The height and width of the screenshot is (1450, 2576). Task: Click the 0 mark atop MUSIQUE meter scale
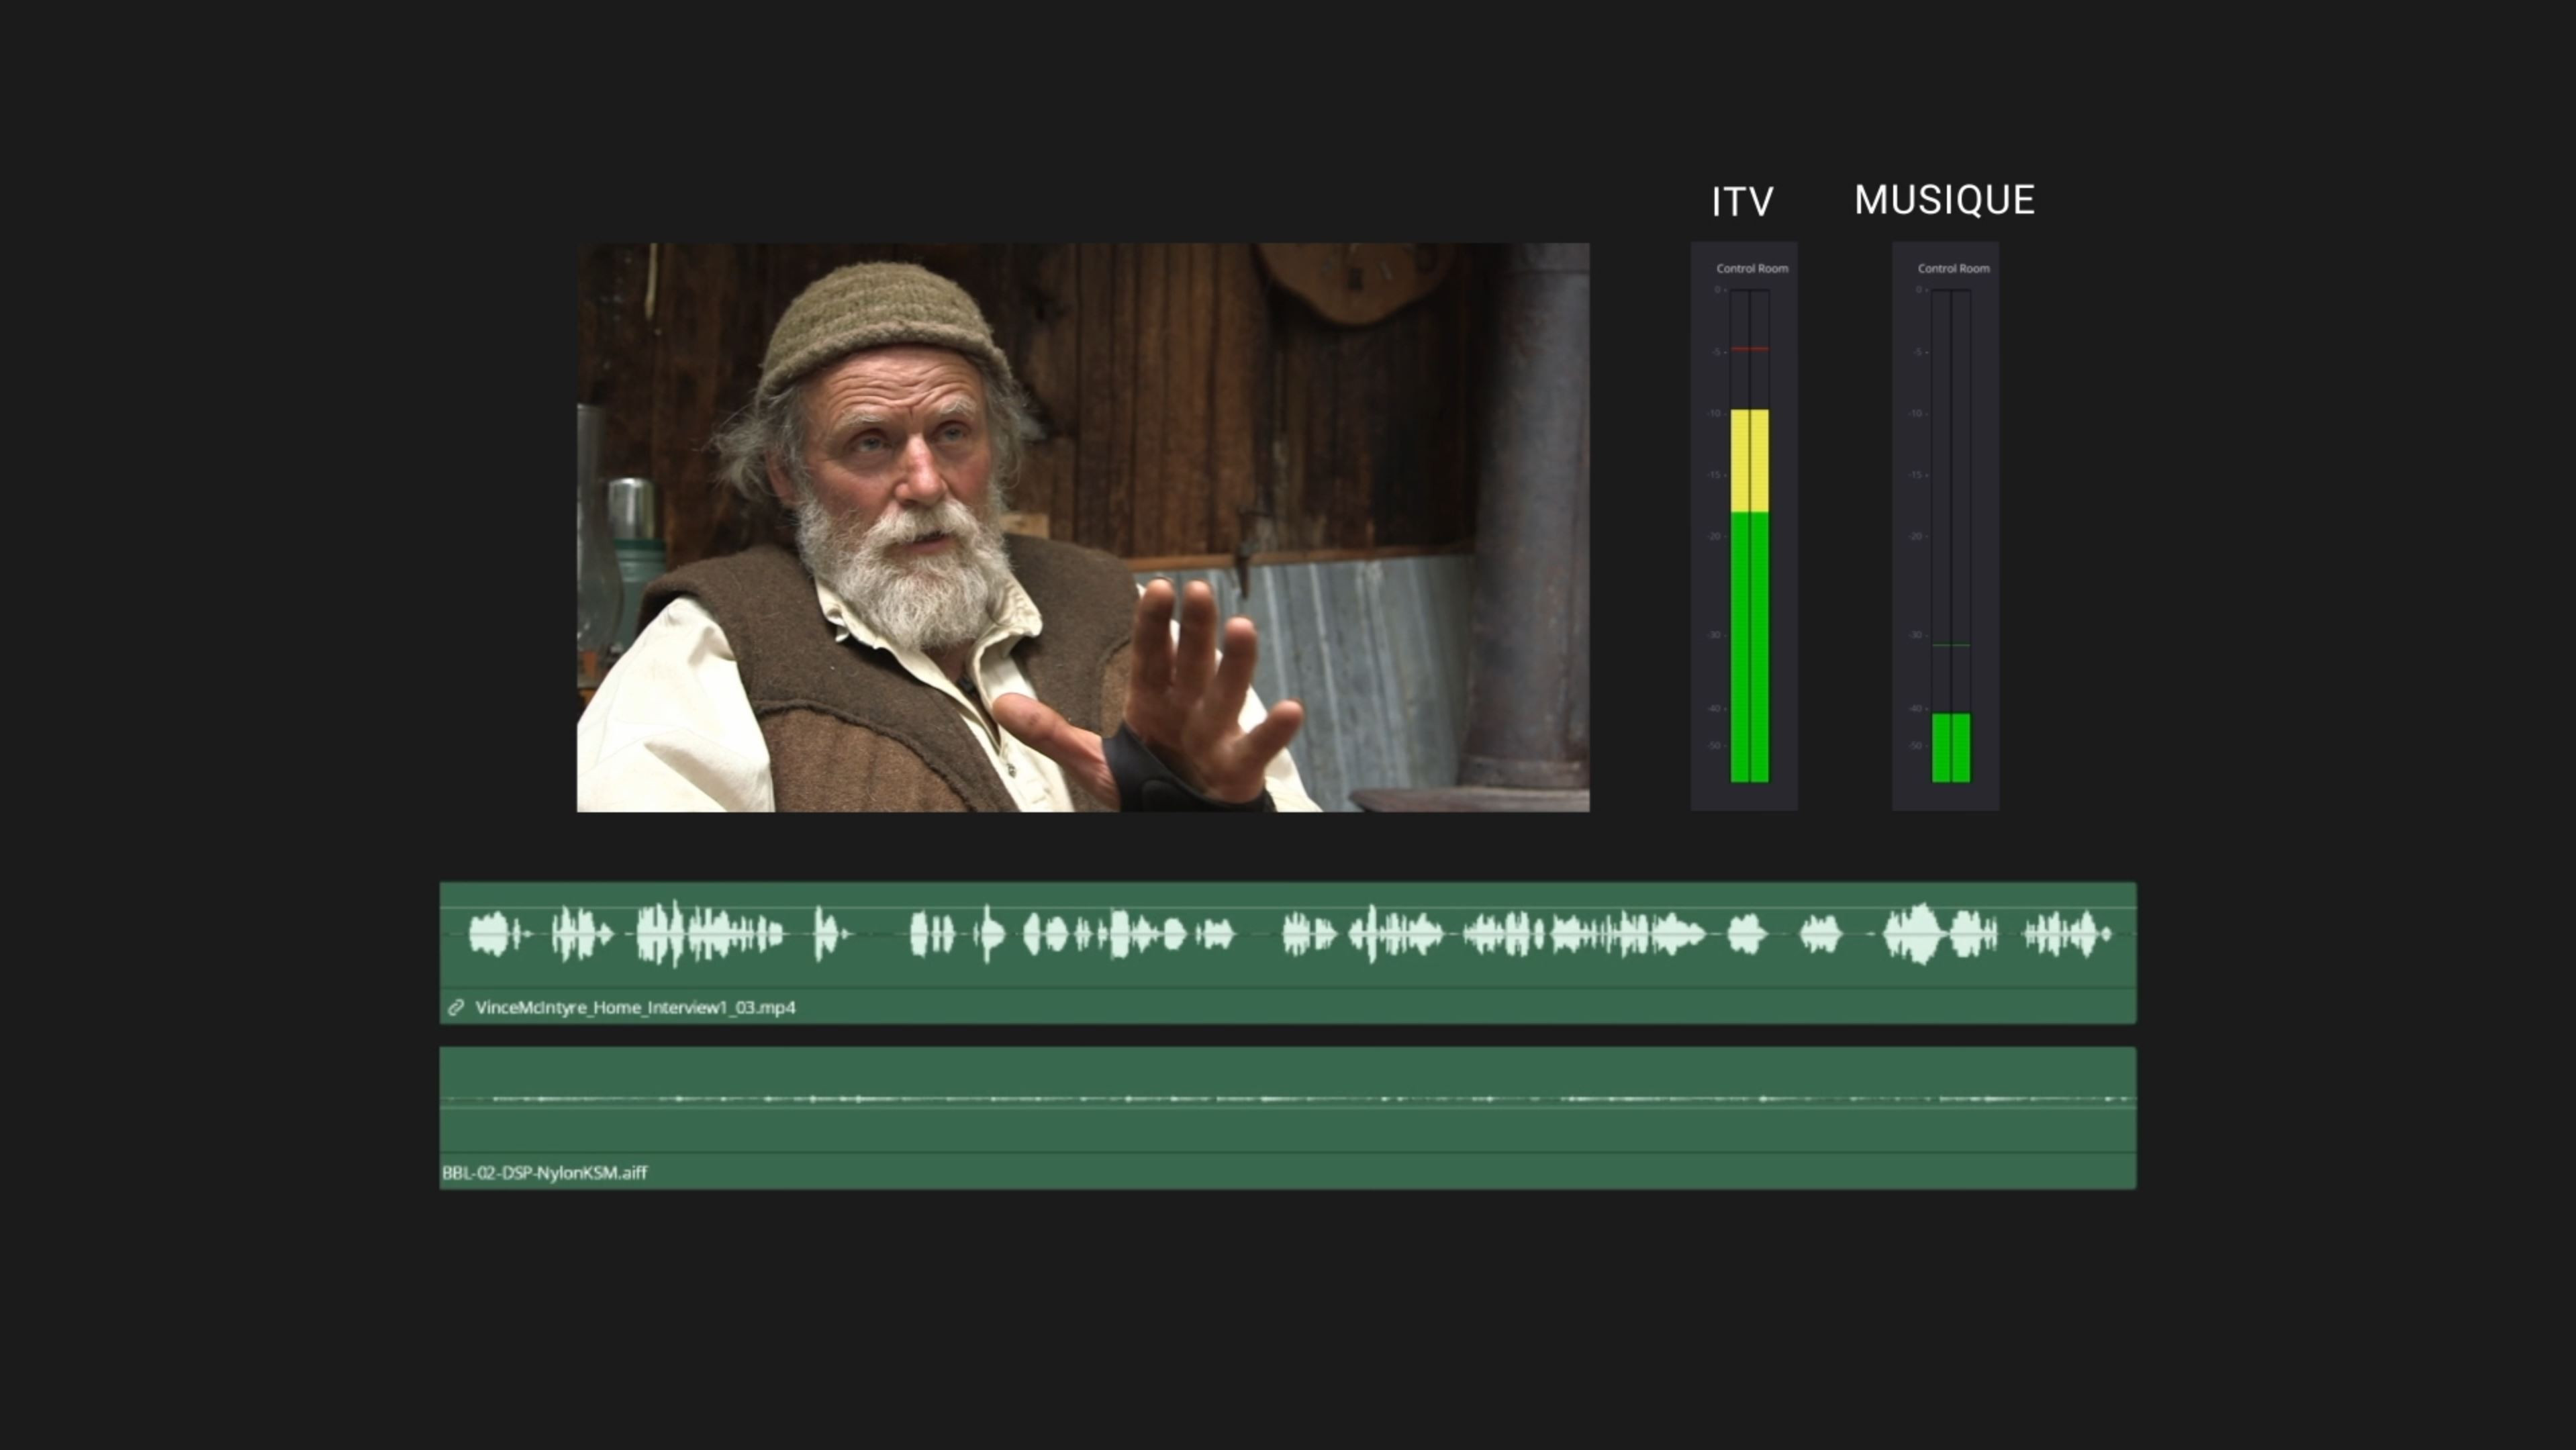click(x=1918, y=290)
